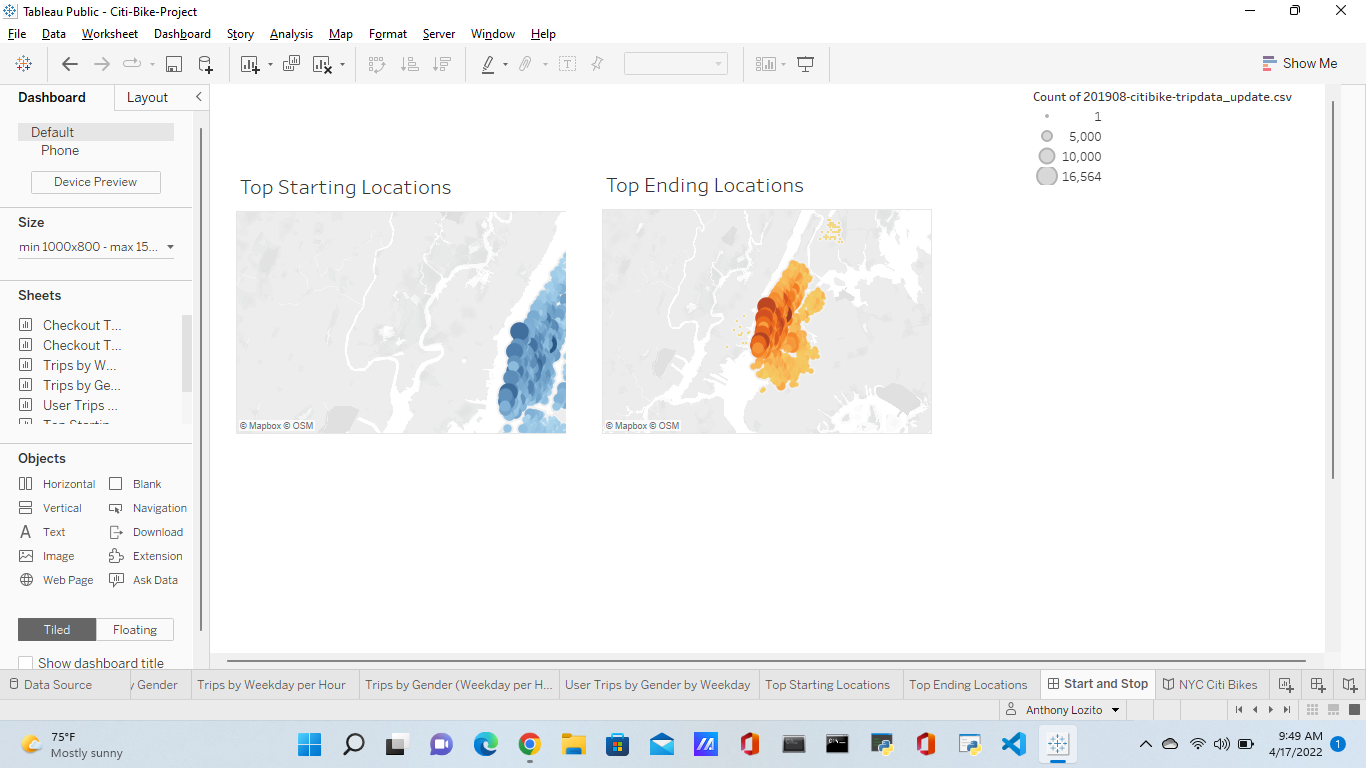
Task: Select the Top Starting Locations map thumbnail
Action: 400,320
